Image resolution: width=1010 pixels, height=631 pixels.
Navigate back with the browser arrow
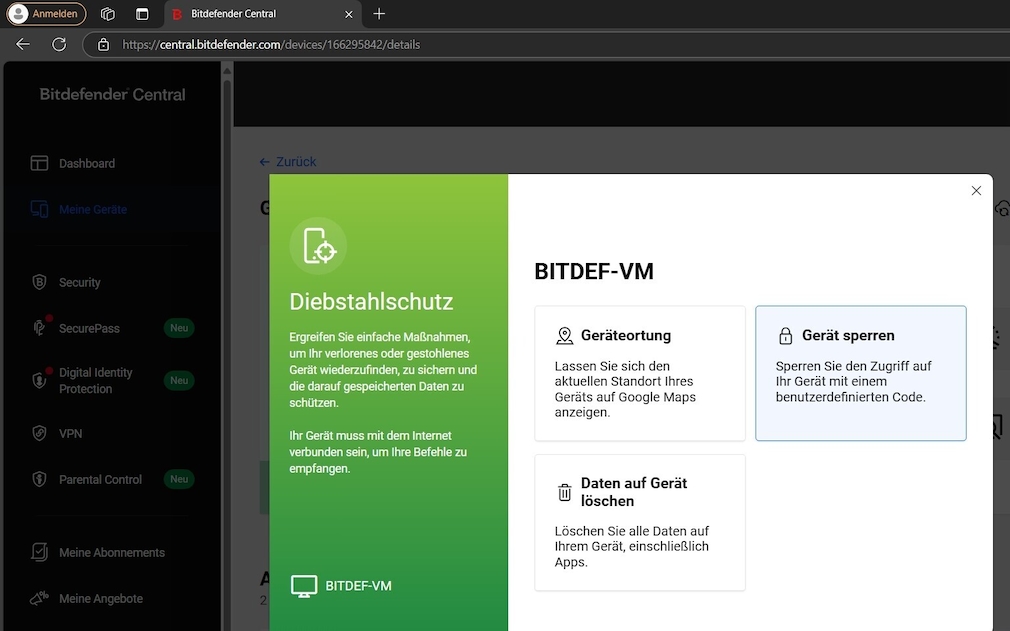pyautogui.click(x=22, y=44)
